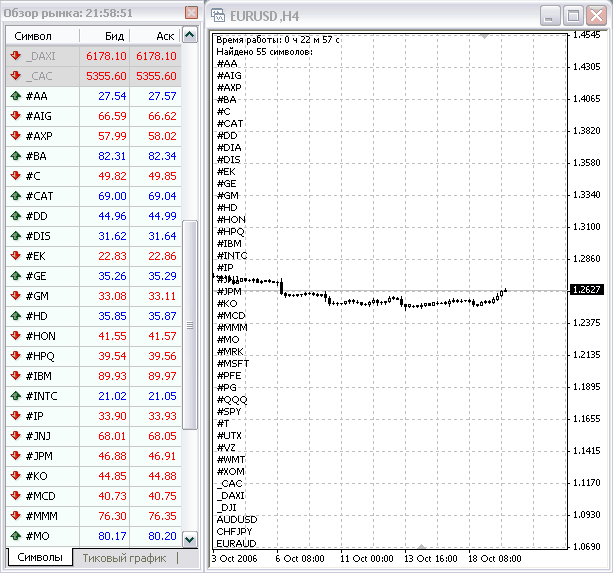Viewport: 613px width, 573px height.
Task: Select the #MMM symbol row
Action: pos(93,516)
